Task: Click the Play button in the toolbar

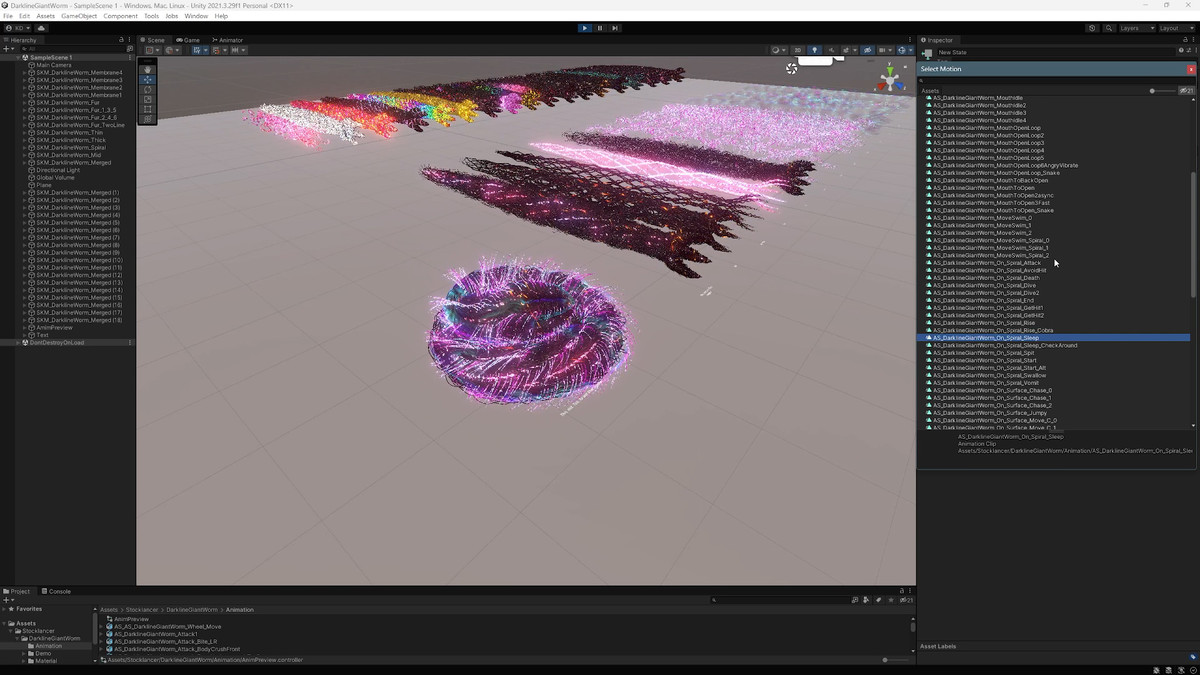Action: 585,28
